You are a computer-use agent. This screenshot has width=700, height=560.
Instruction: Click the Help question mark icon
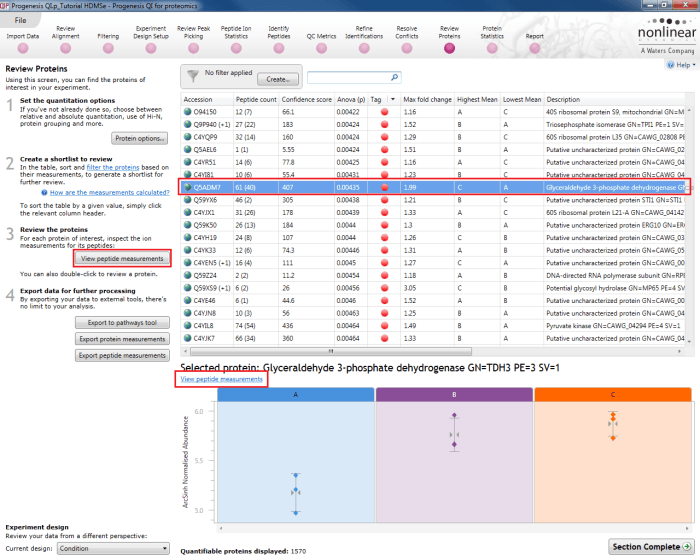click(671, 65)
